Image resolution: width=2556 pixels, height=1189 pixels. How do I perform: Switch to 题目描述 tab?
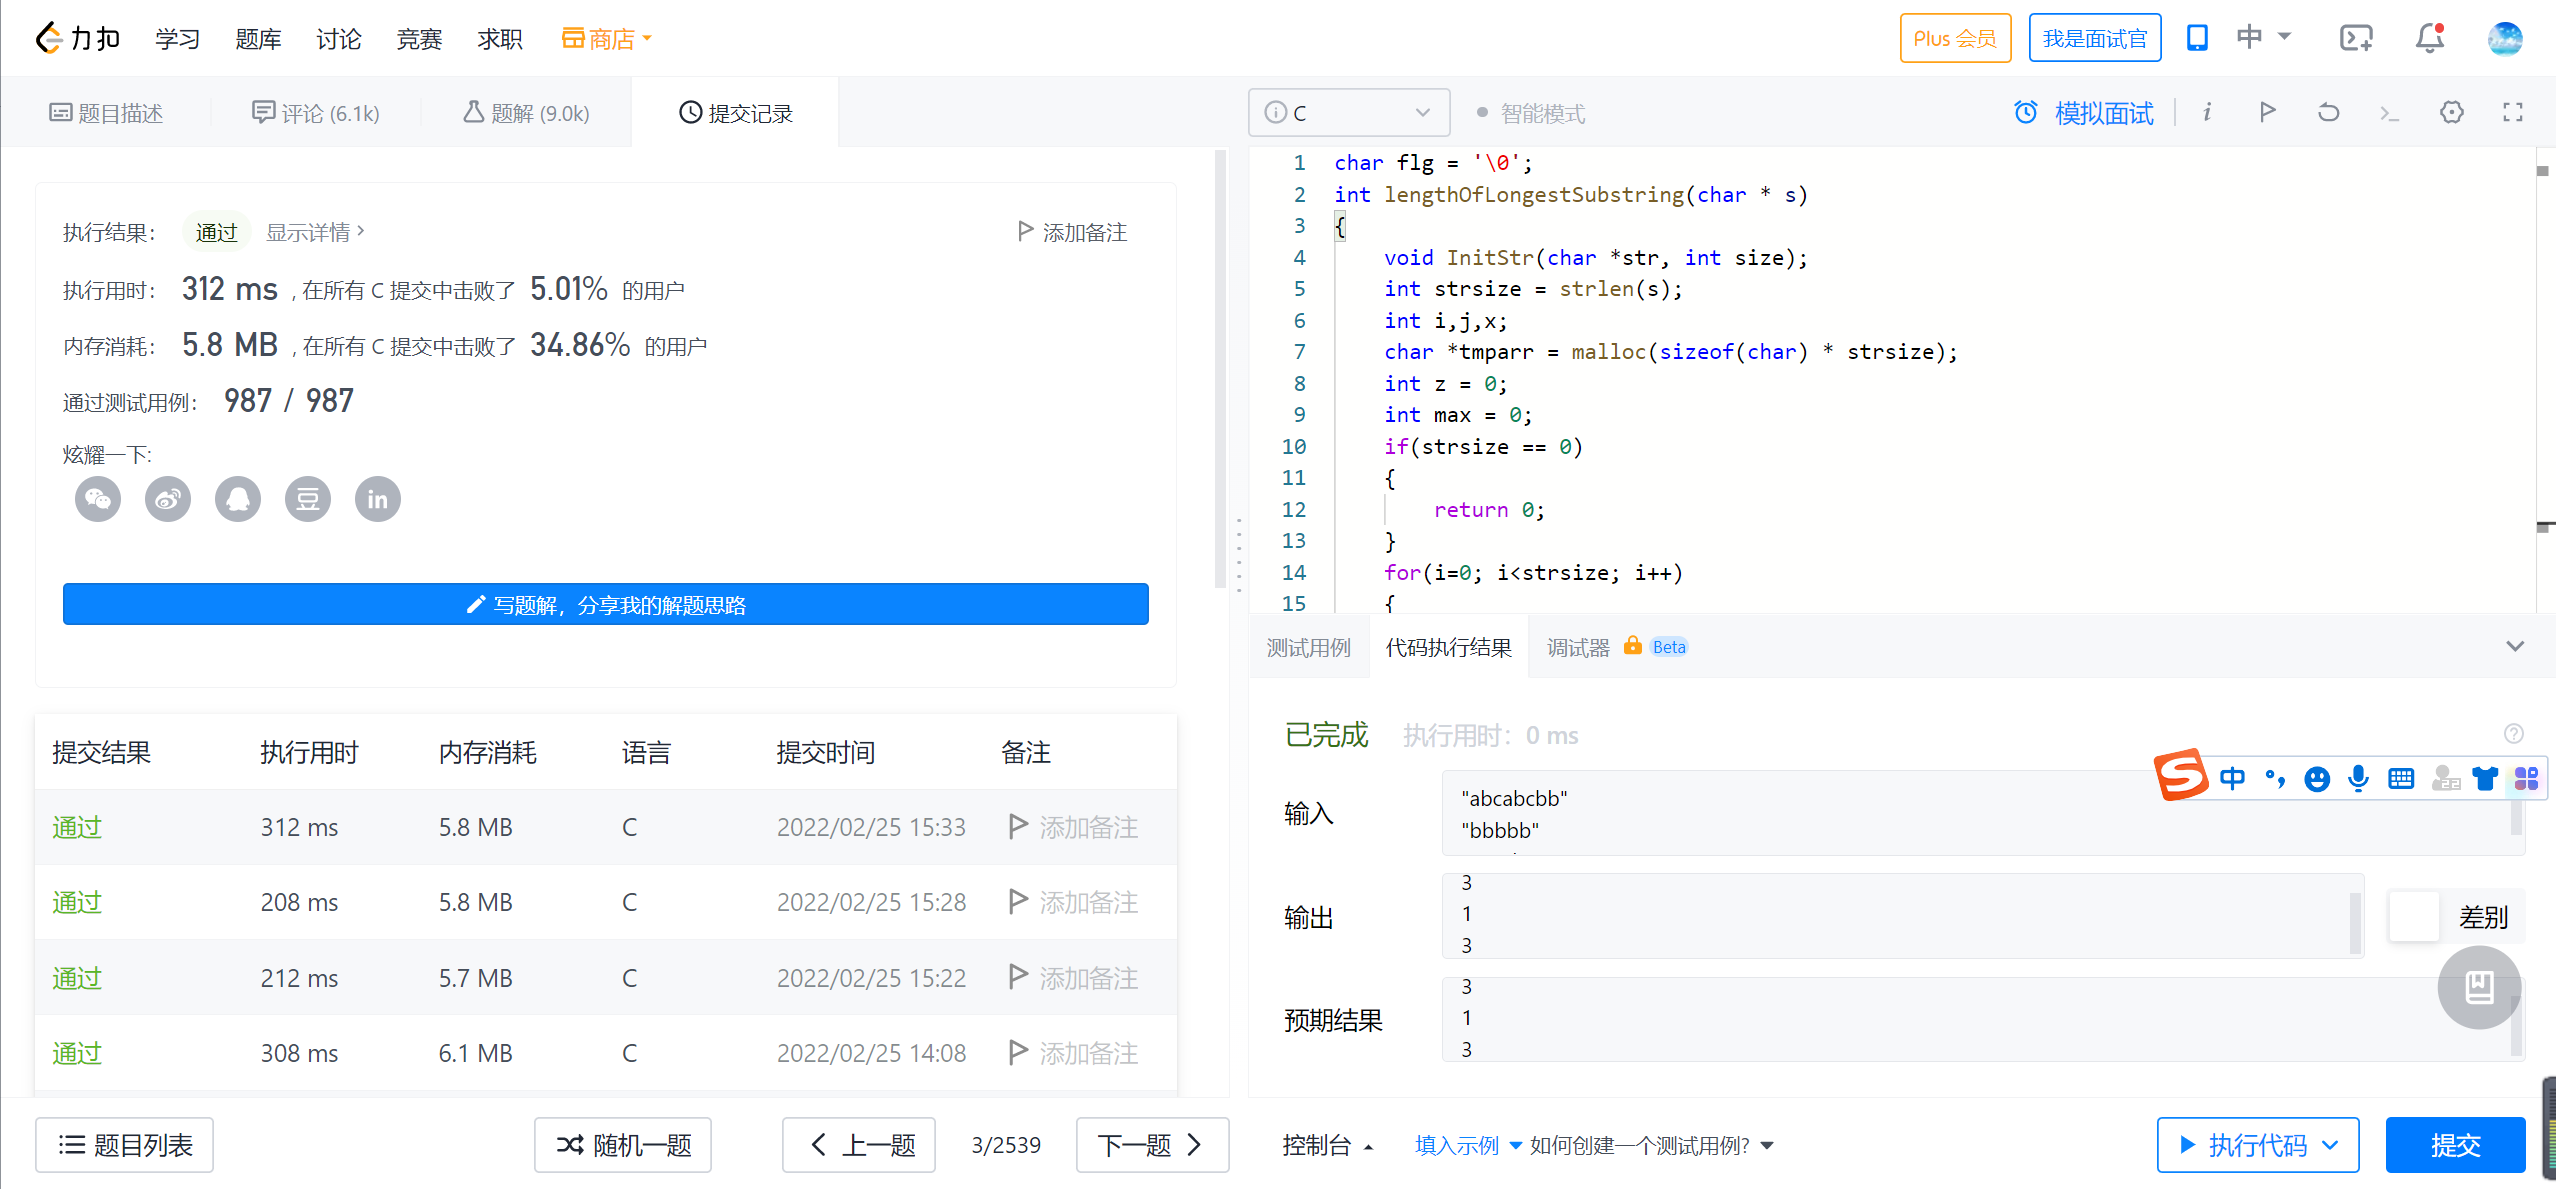tap(106, 113)
